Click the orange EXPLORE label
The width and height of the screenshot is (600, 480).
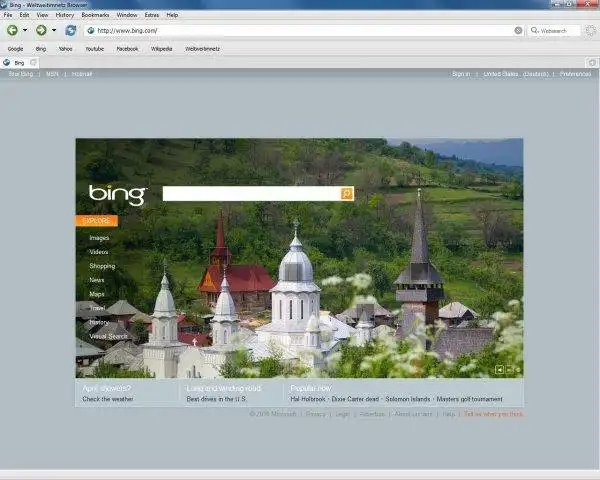pos(97,221)
